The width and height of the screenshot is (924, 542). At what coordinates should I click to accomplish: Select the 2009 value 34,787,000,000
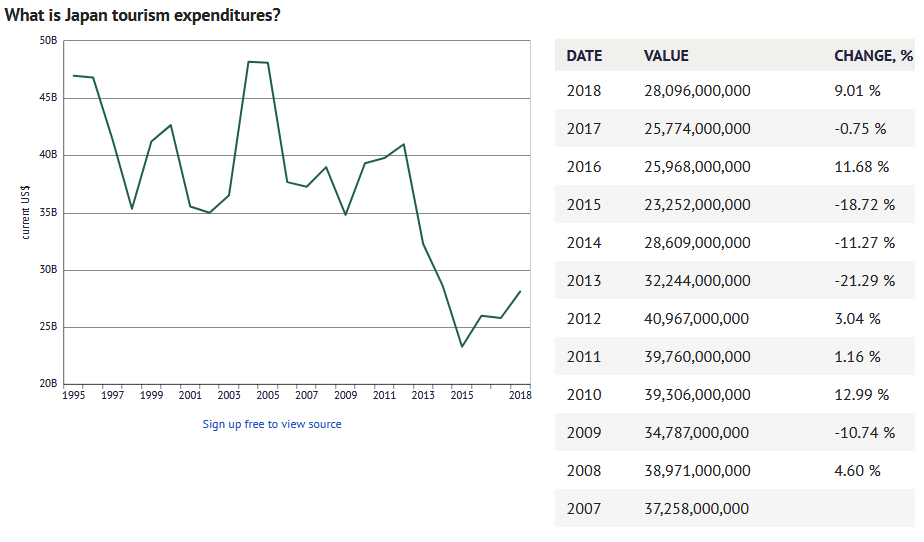tap(697, 433)
